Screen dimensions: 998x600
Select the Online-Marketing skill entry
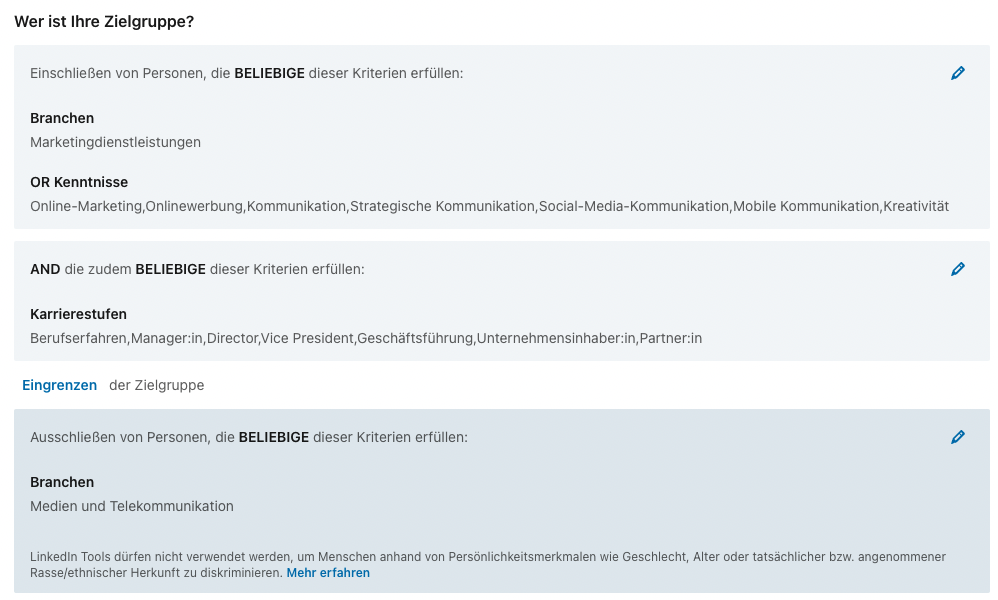[x=87, y=206]
